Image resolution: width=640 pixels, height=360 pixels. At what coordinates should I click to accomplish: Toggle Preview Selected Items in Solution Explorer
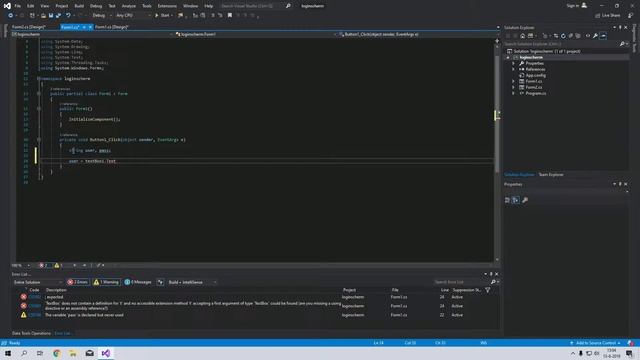click(603, 36)
